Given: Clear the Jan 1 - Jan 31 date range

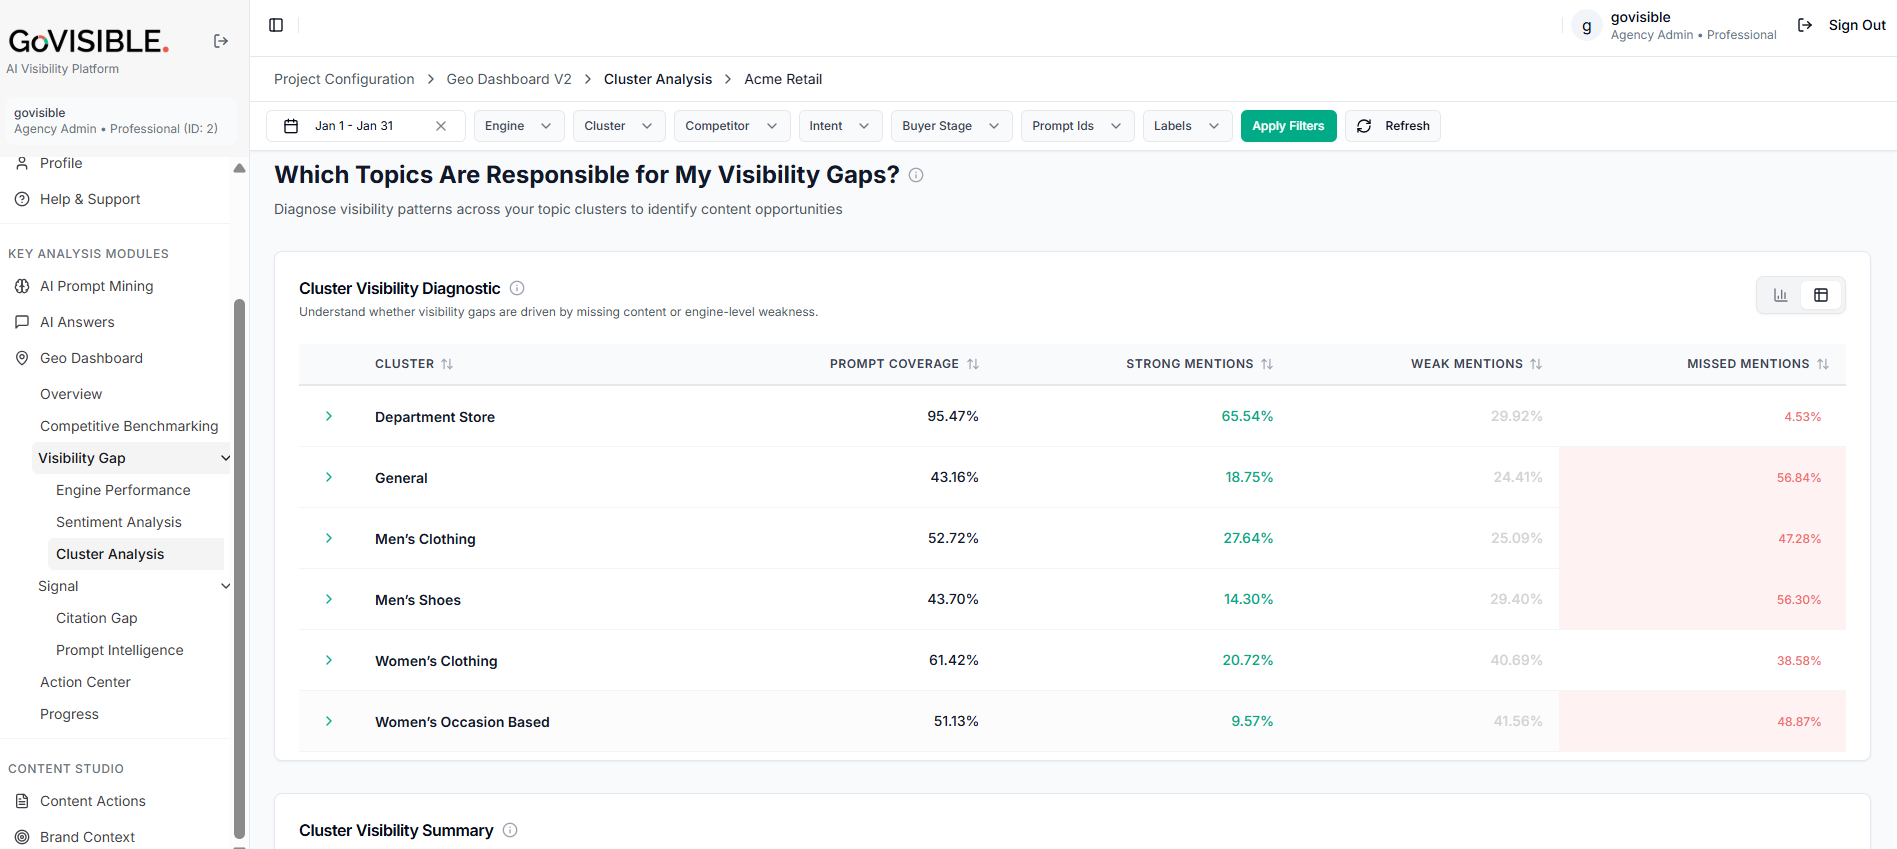Looking at the screenshot, I should click(441, 126).
